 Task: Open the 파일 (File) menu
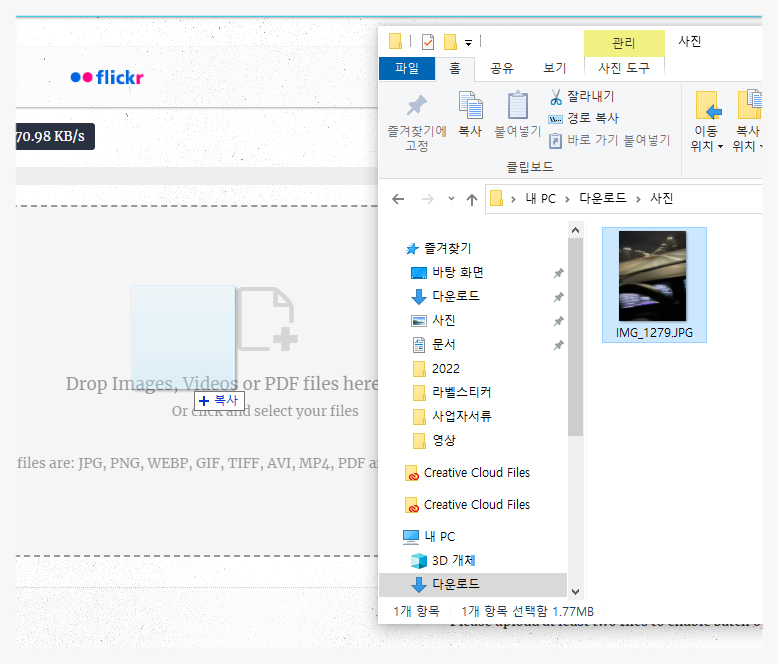coord(407,68)
